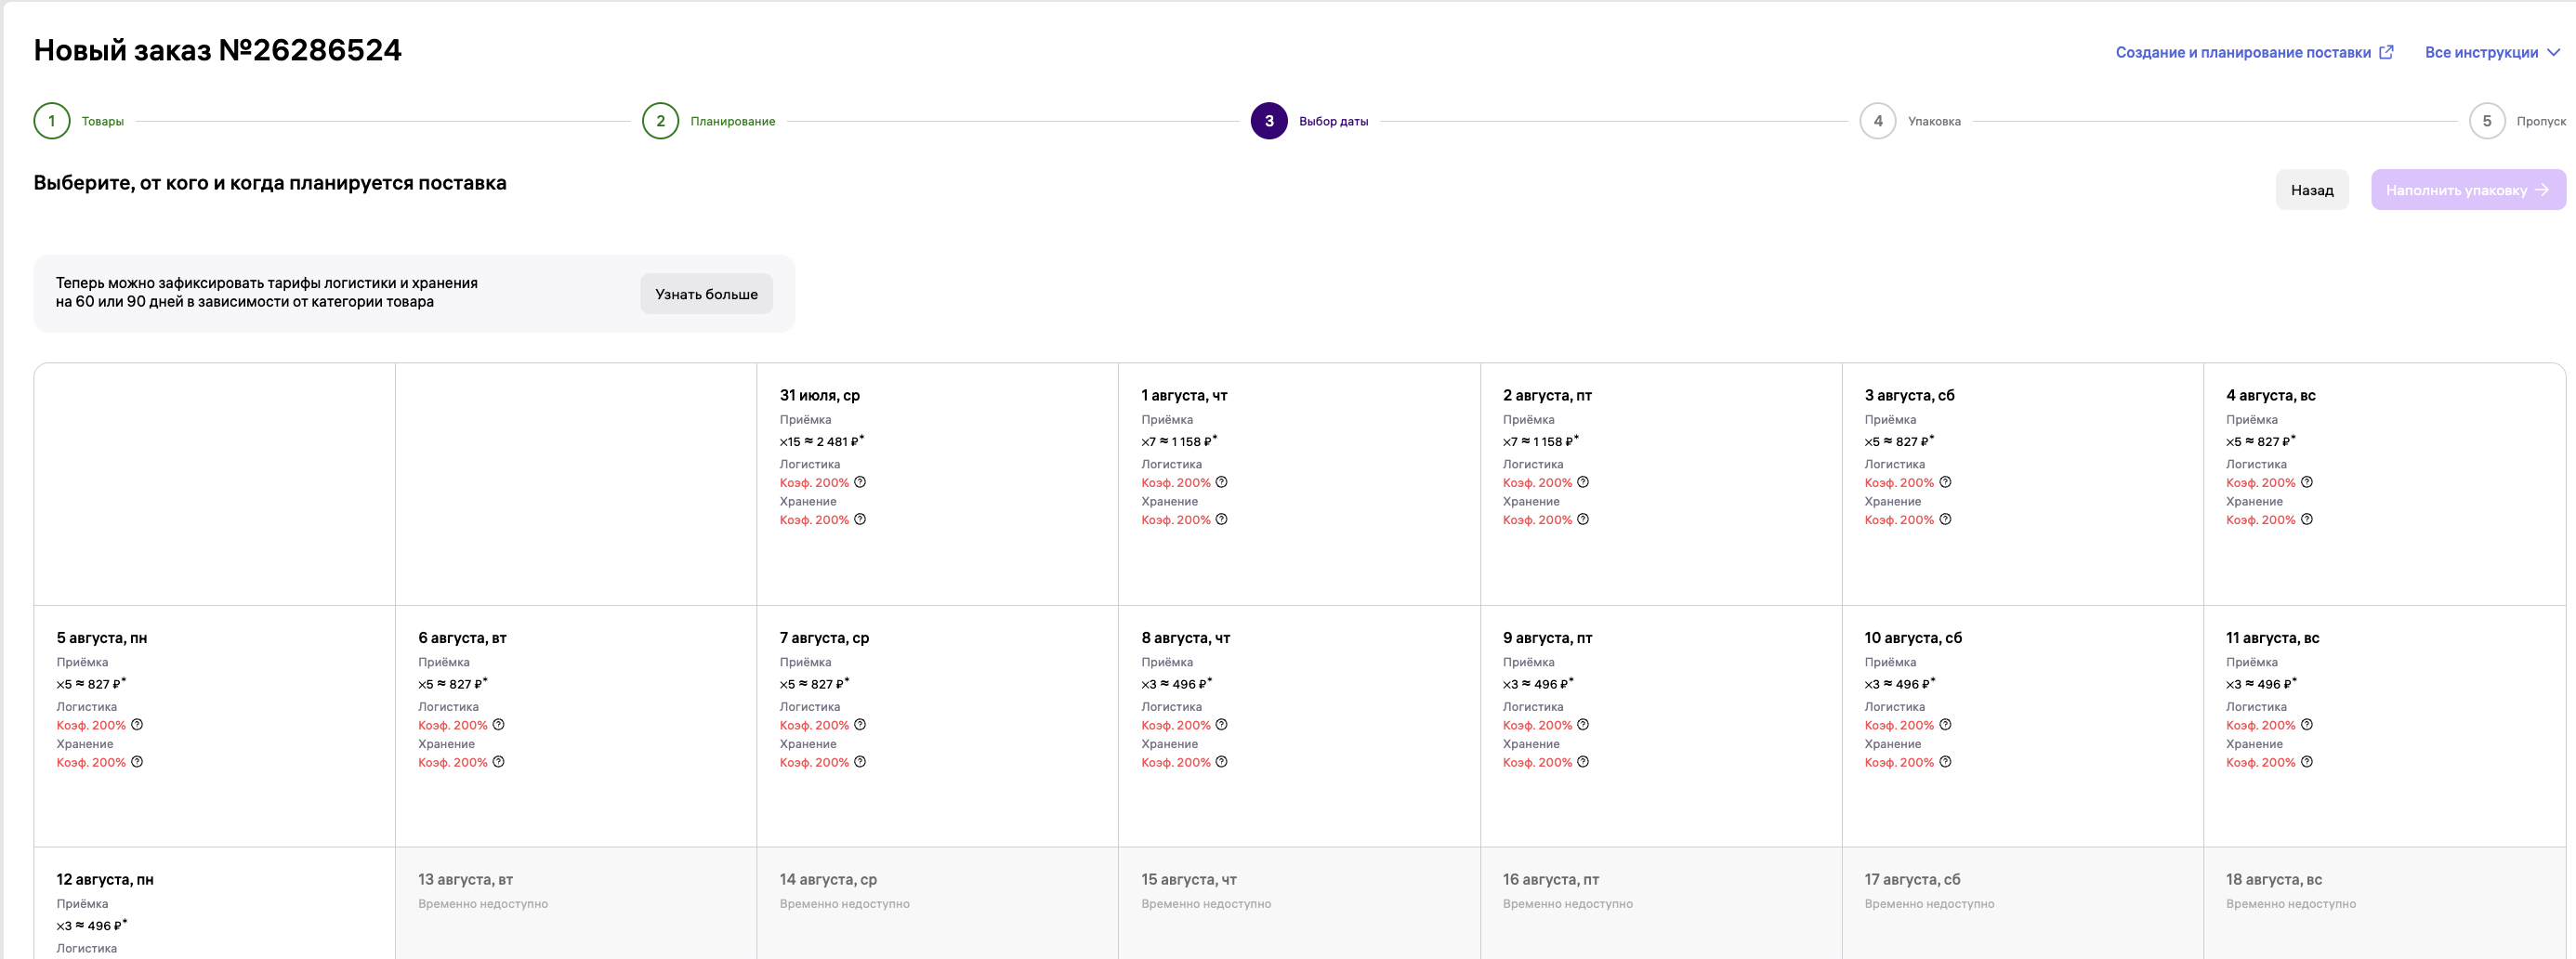Viewport: 2576px width, 959px height.
Task: Click the tariff fixation notice text
Action: (x=266, y=292)
